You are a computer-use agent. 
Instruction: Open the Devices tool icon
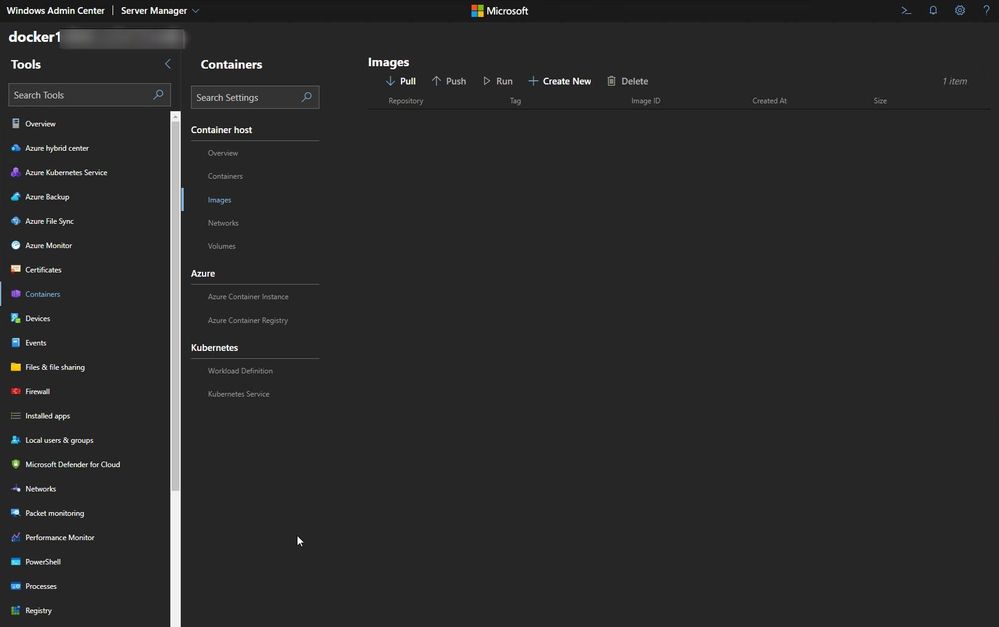click(x=16, y=318)
